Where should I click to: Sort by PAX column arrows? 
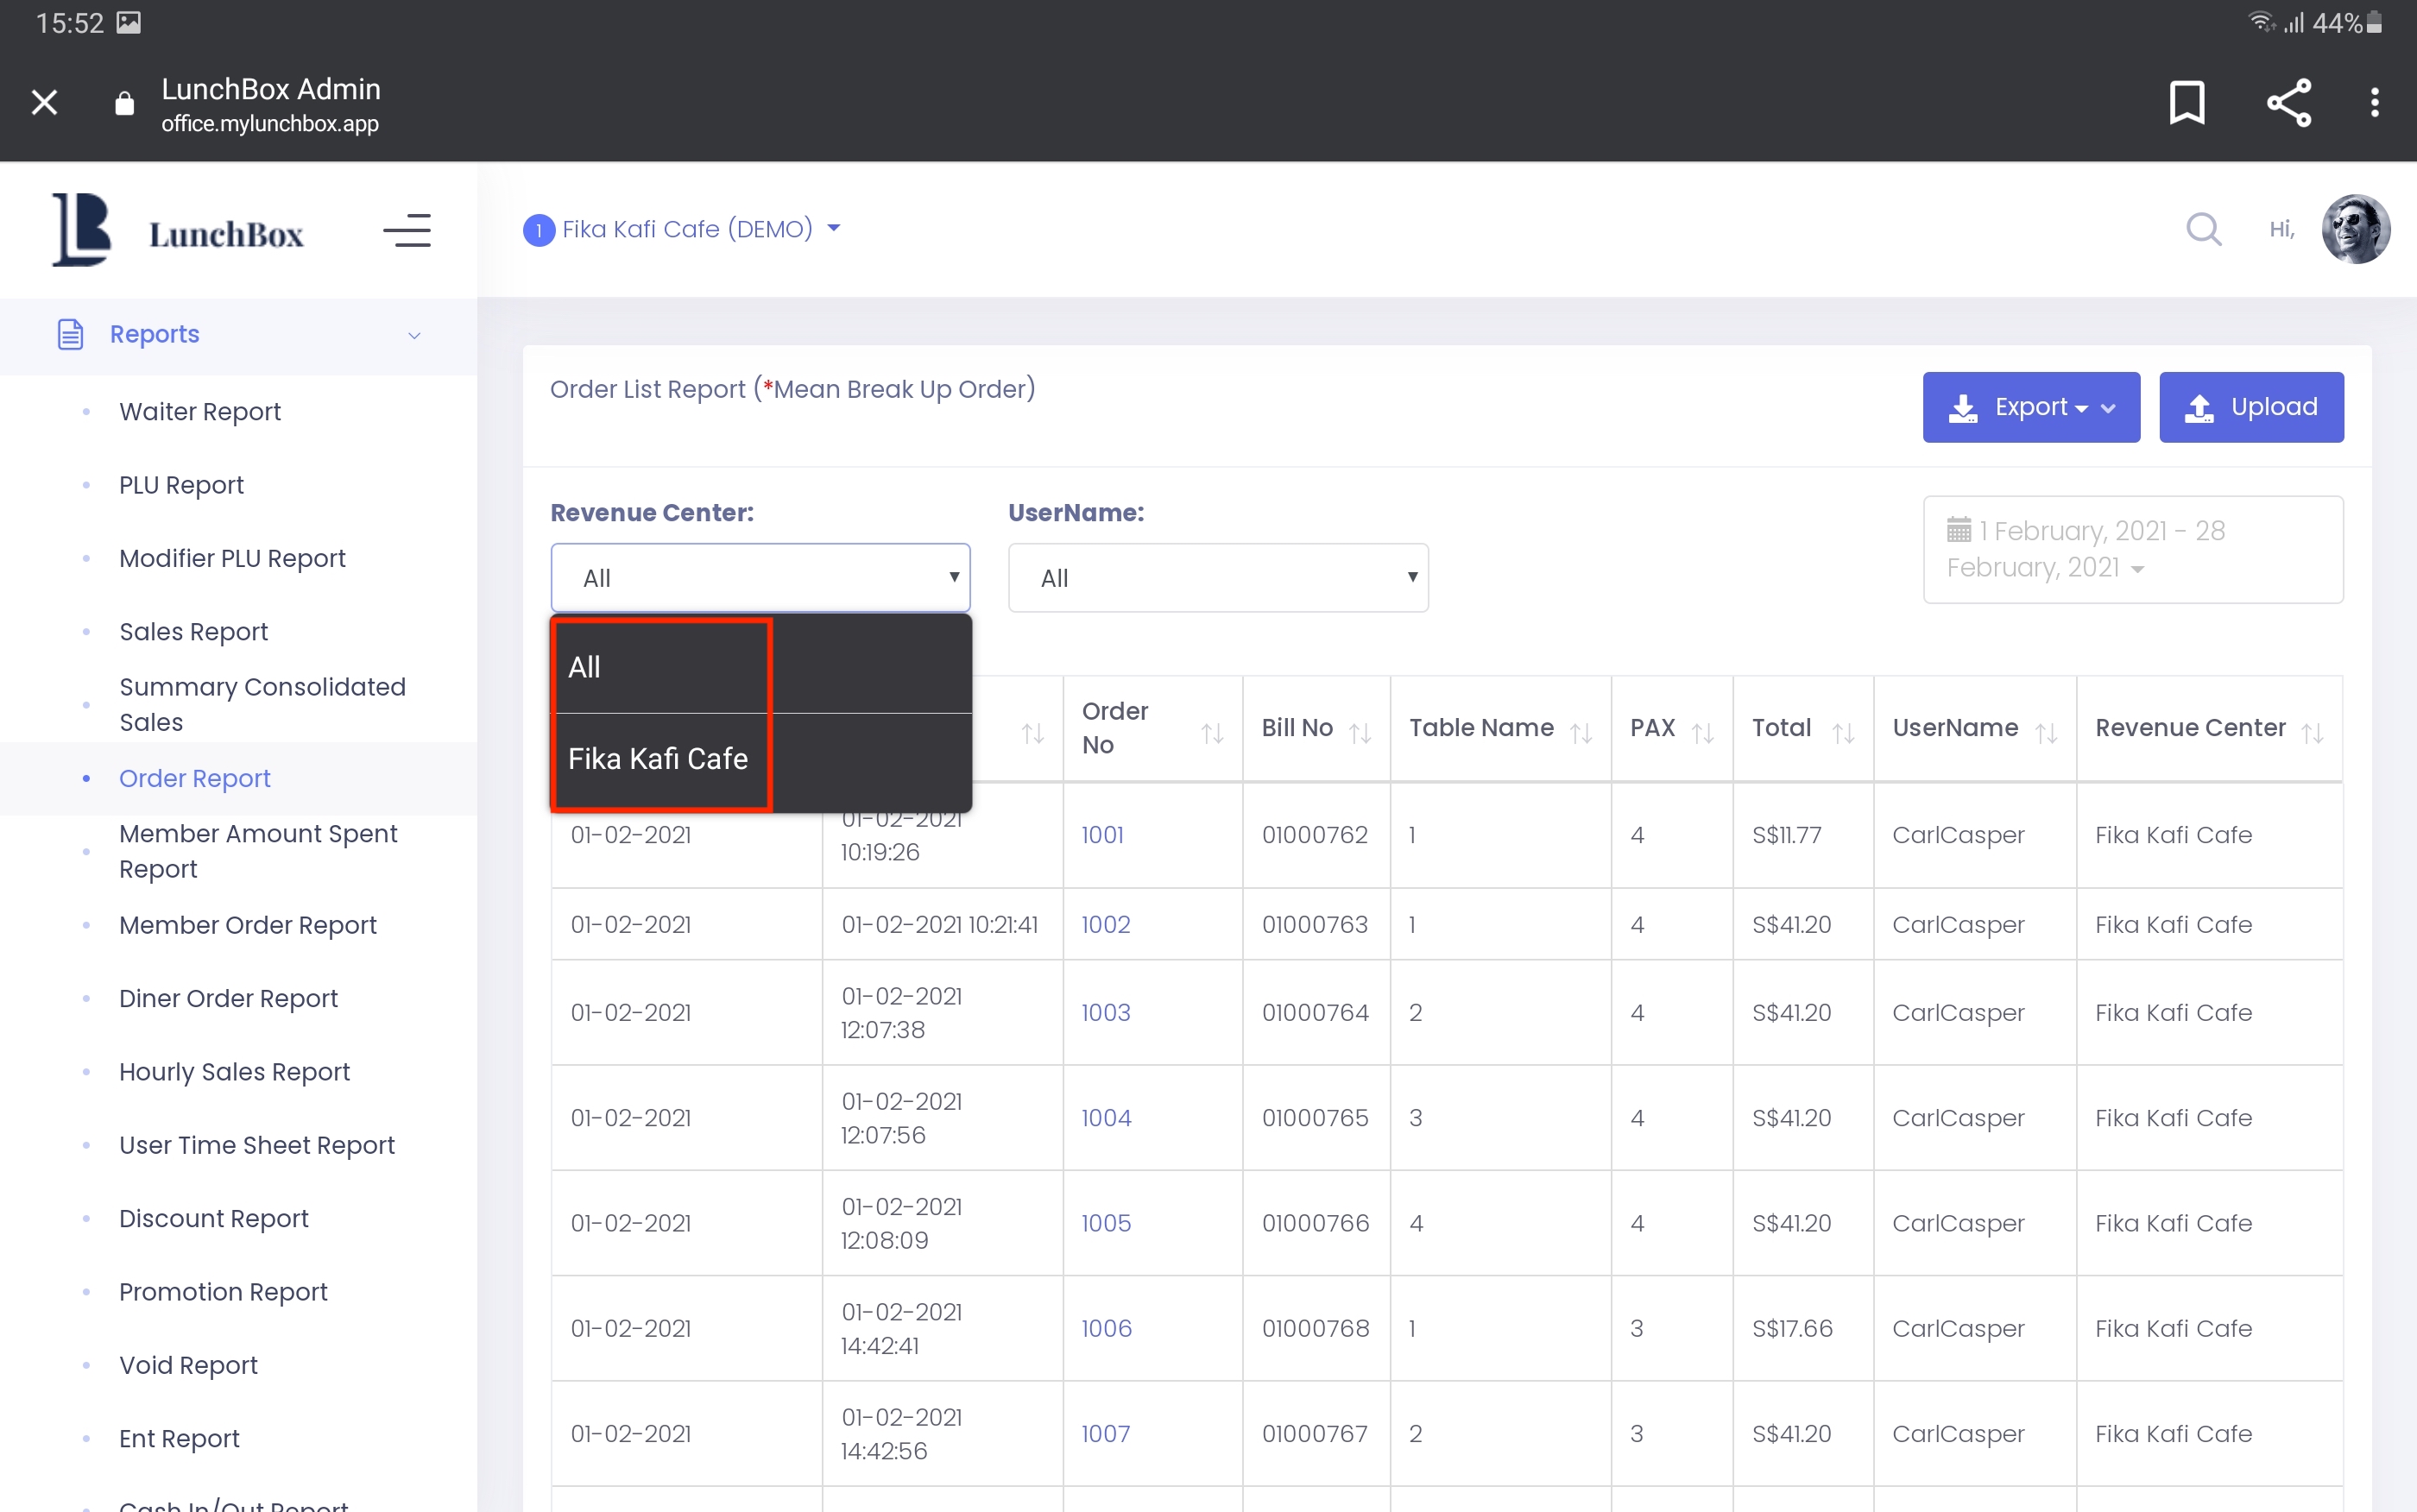click(1702, 733)
